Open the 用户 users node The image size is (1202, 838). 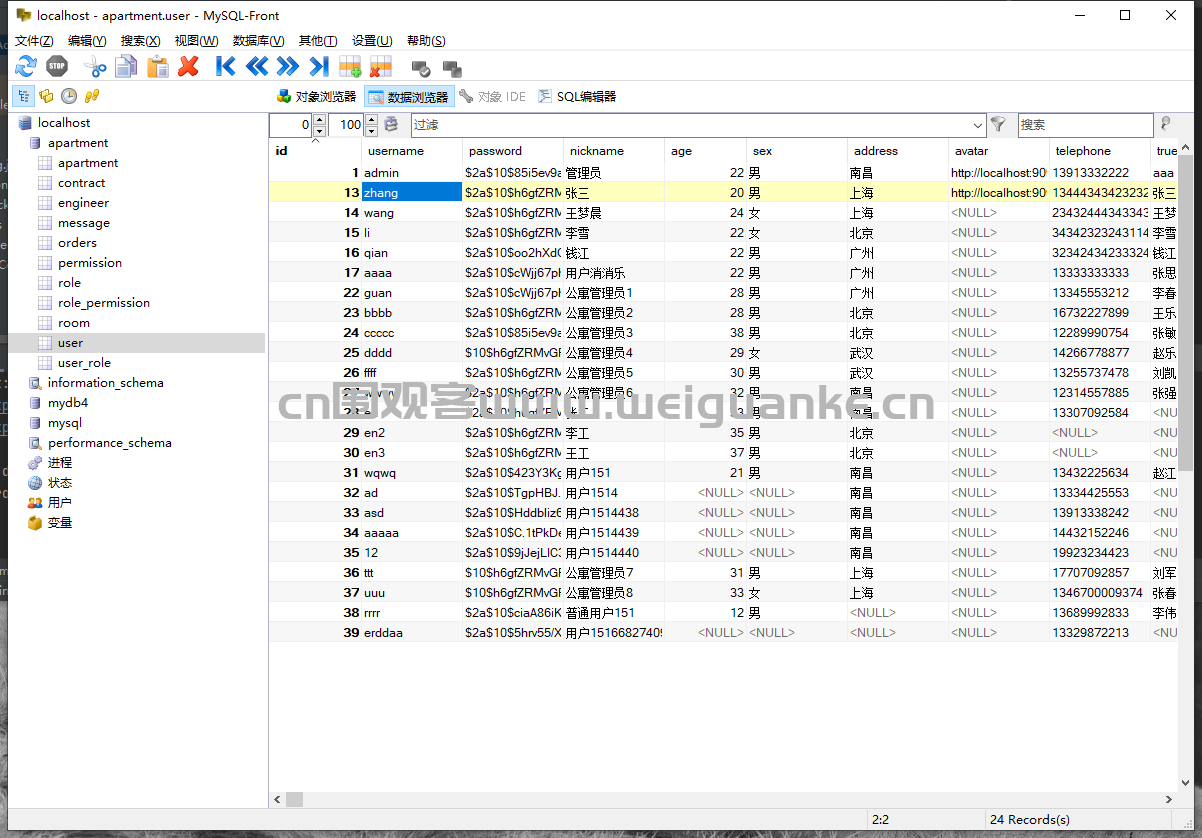[x=60, y=503]
